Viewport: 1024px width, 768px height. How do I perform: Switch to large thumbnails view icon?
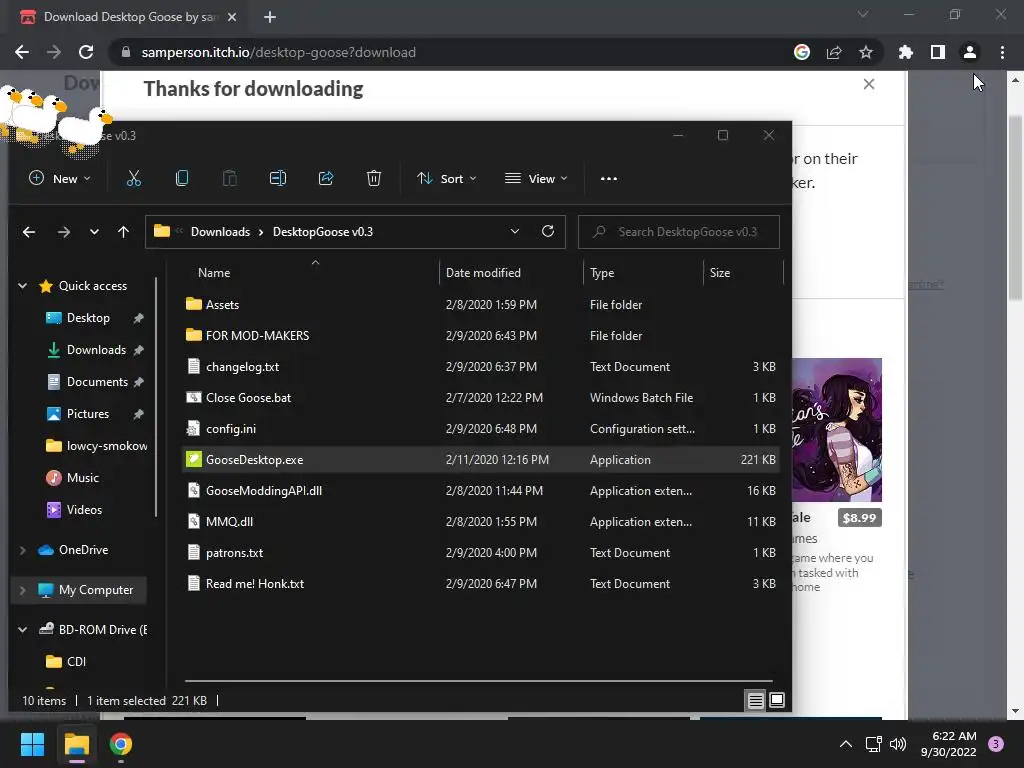pyautogui.click(x=777, y=701)
